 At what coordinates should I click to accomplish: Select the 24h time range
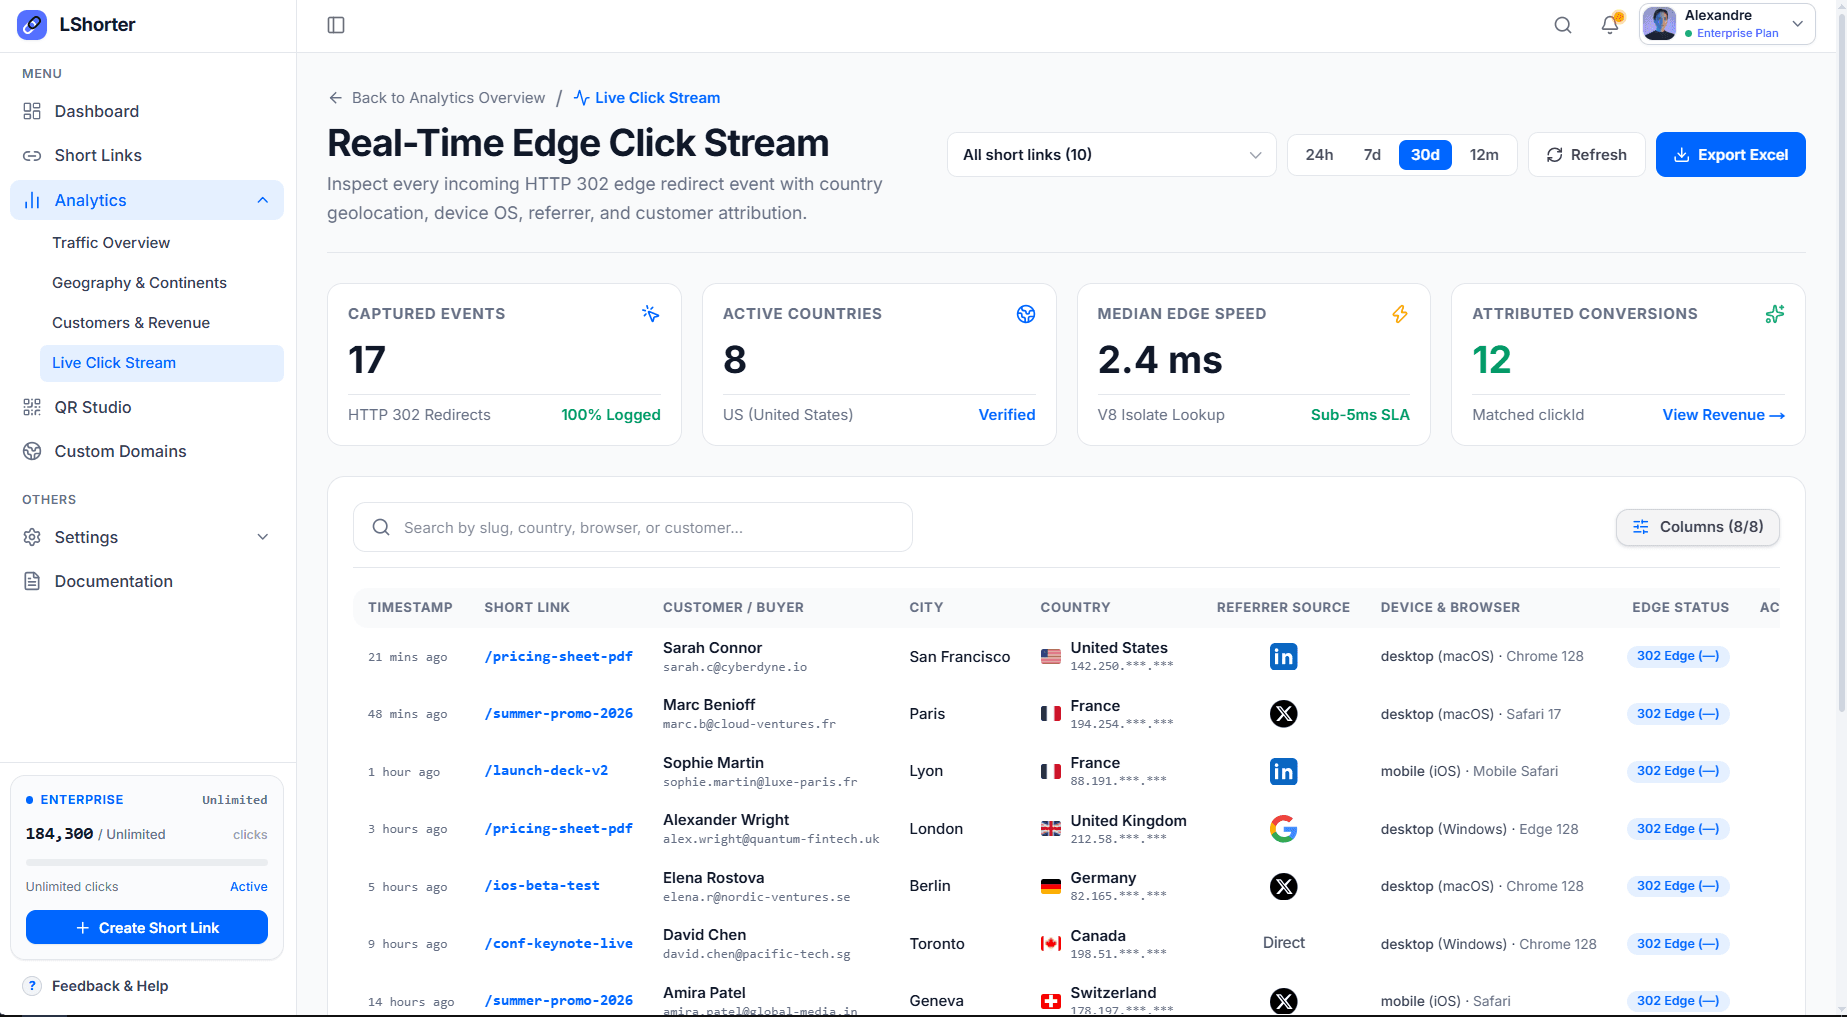tap(1319, 155)
